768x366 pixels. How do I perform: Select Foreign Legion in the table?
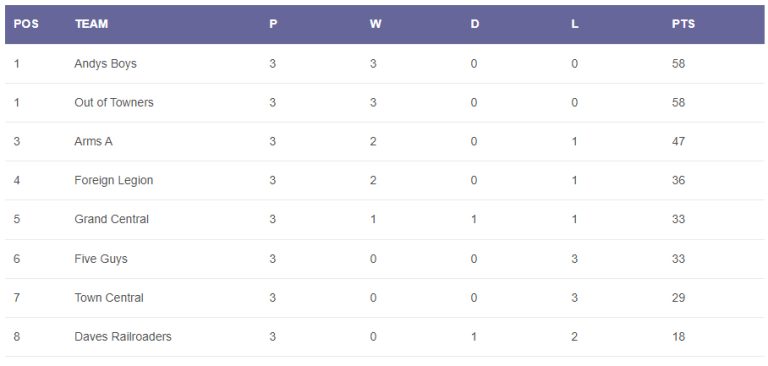point(114,180)
